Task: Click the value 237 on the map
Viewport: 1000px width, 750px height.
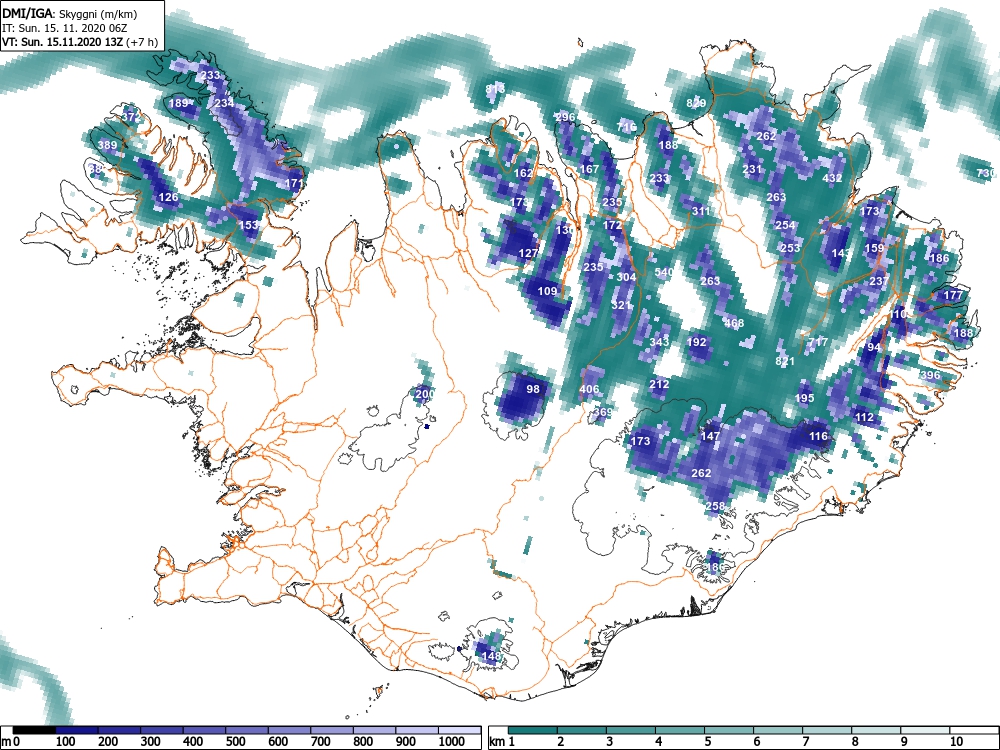Action: click(x=879, y=281)
